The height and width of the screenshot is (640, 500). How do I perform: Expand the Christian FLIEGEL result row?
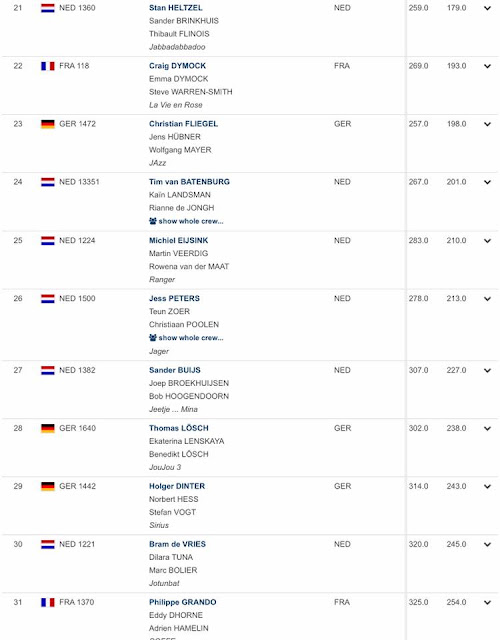coord(487,124)
